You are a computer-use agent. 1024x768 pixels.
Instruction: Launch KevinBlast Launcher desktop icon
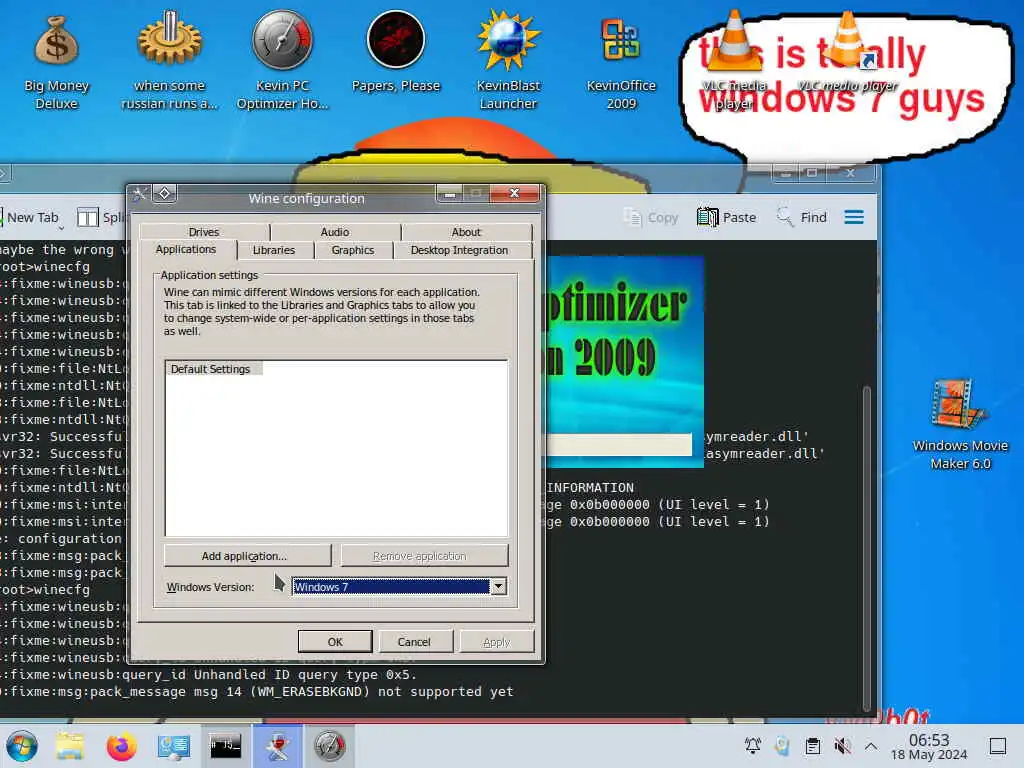(508, 61)
